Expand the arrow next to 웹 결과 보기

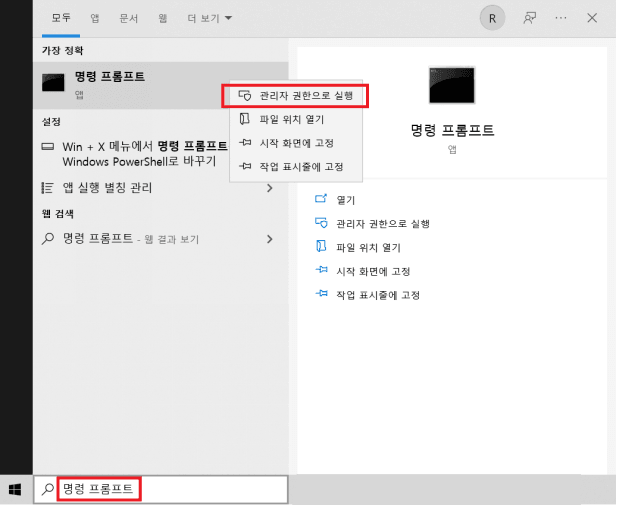click(x=270, y=239)
